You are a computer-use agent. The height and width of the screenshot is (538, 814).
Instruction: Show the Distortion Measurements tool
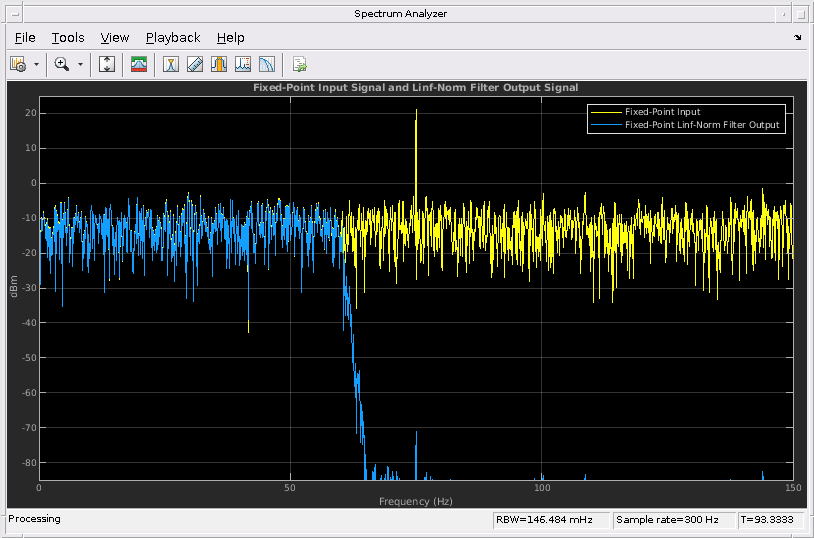[243, 64]
